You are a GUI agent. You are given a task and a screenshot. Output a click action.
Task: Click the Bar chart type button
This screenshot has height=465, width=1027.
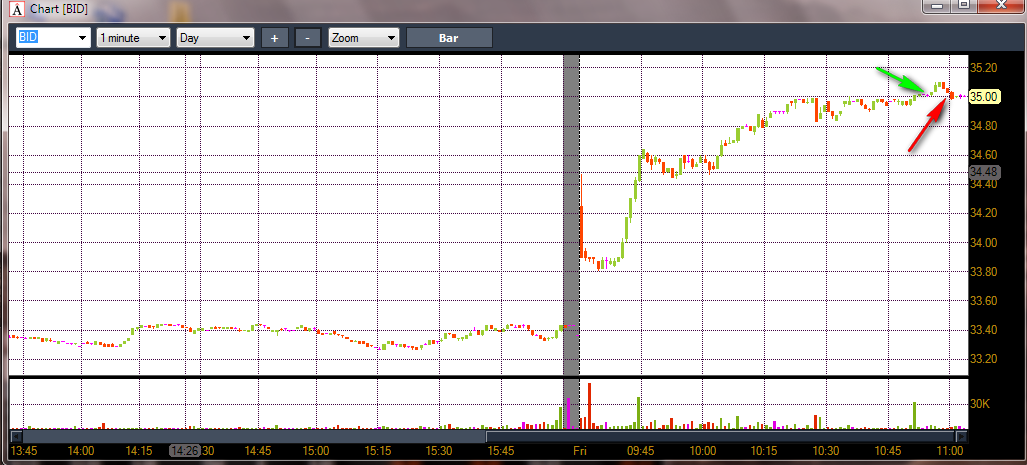449,38
